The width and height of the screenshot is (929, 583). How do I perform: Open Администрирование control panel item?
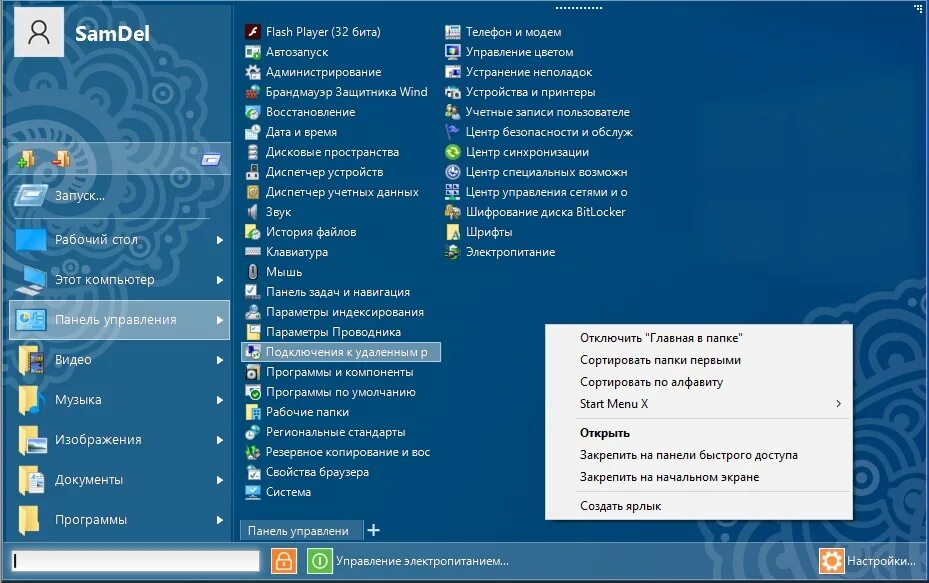pos(313,72)
